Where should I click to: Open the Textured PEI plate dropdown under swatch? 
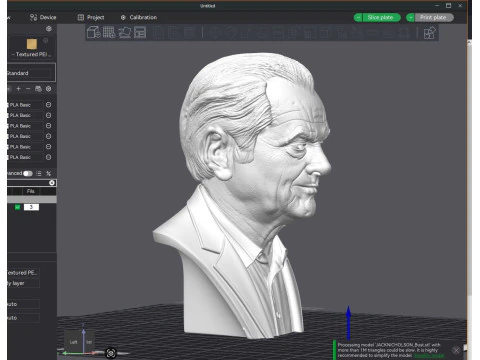(32, 54)
